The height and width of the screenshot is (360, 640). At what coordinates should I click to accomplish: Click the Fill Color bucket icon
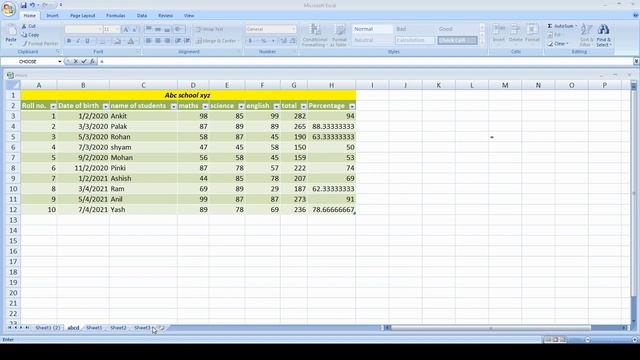pos(118,41)
